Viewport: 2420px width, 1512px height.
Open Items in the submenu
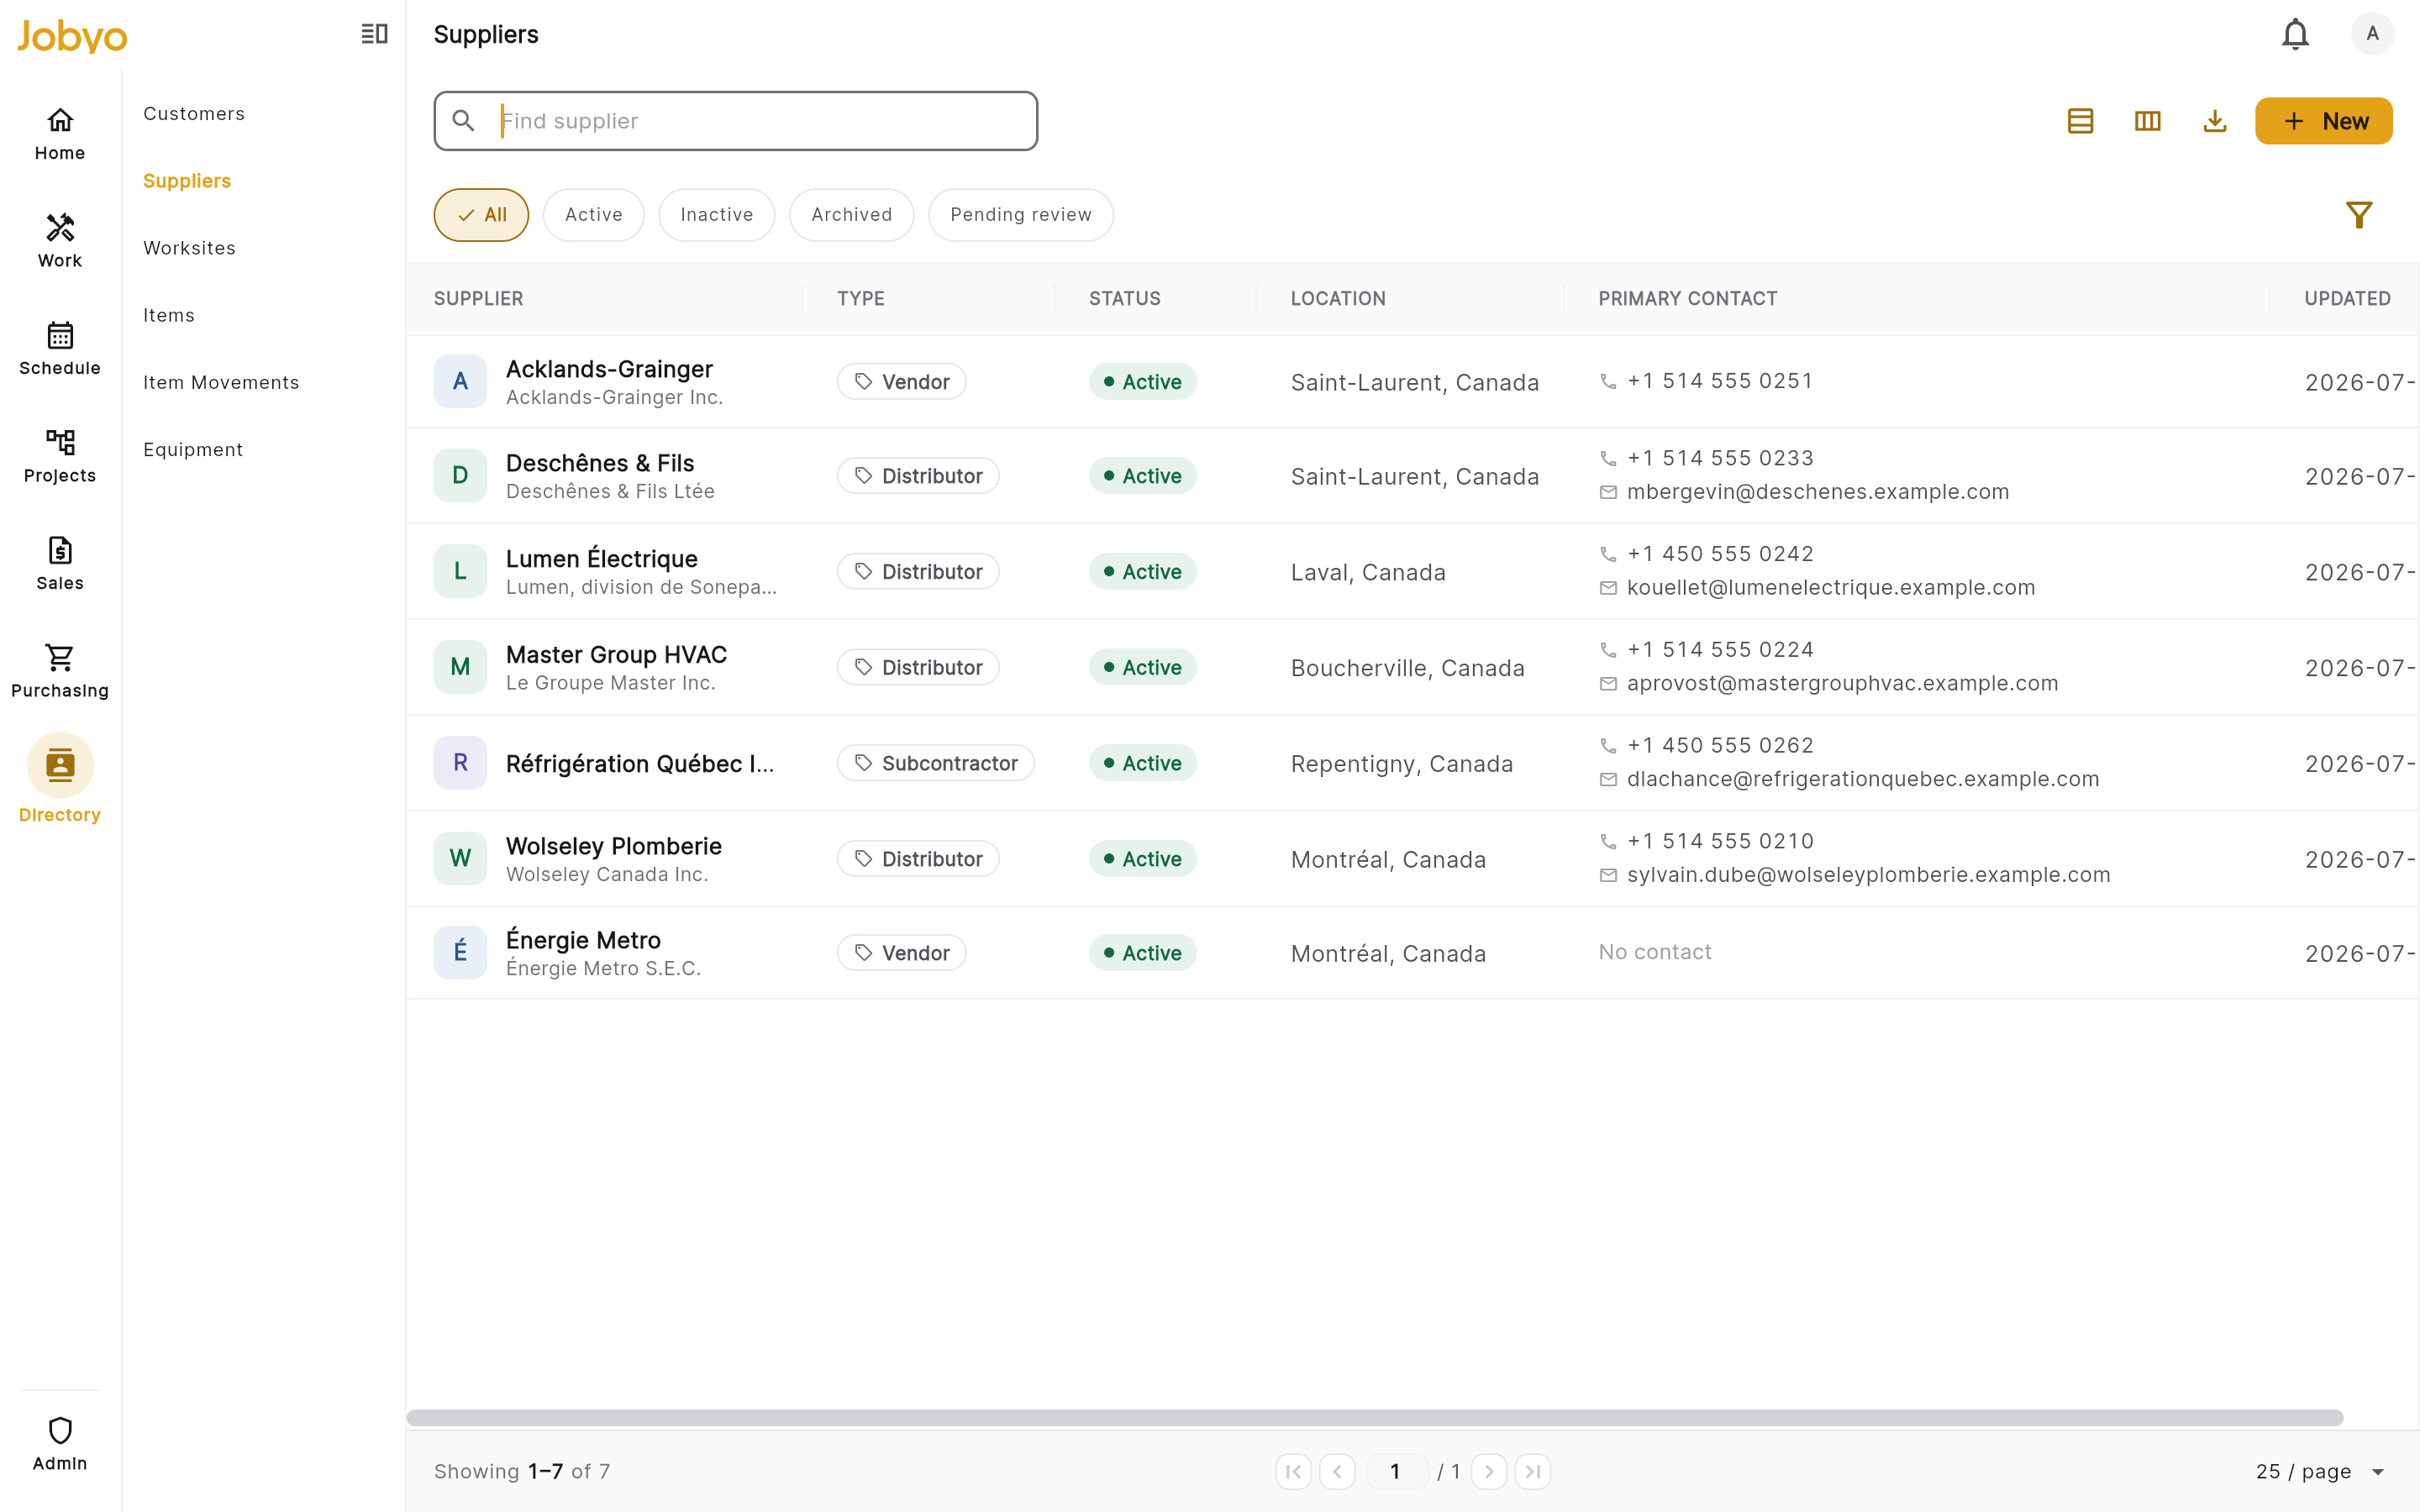tap(169, 315)
